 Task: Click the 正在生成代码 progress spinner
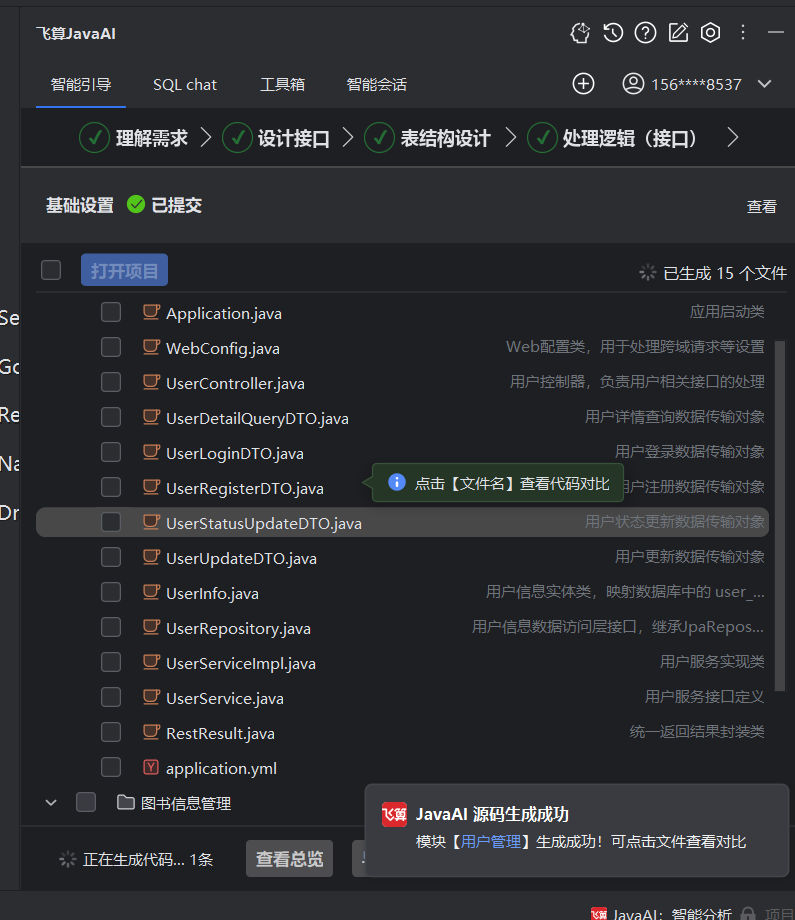coord(68,859)
